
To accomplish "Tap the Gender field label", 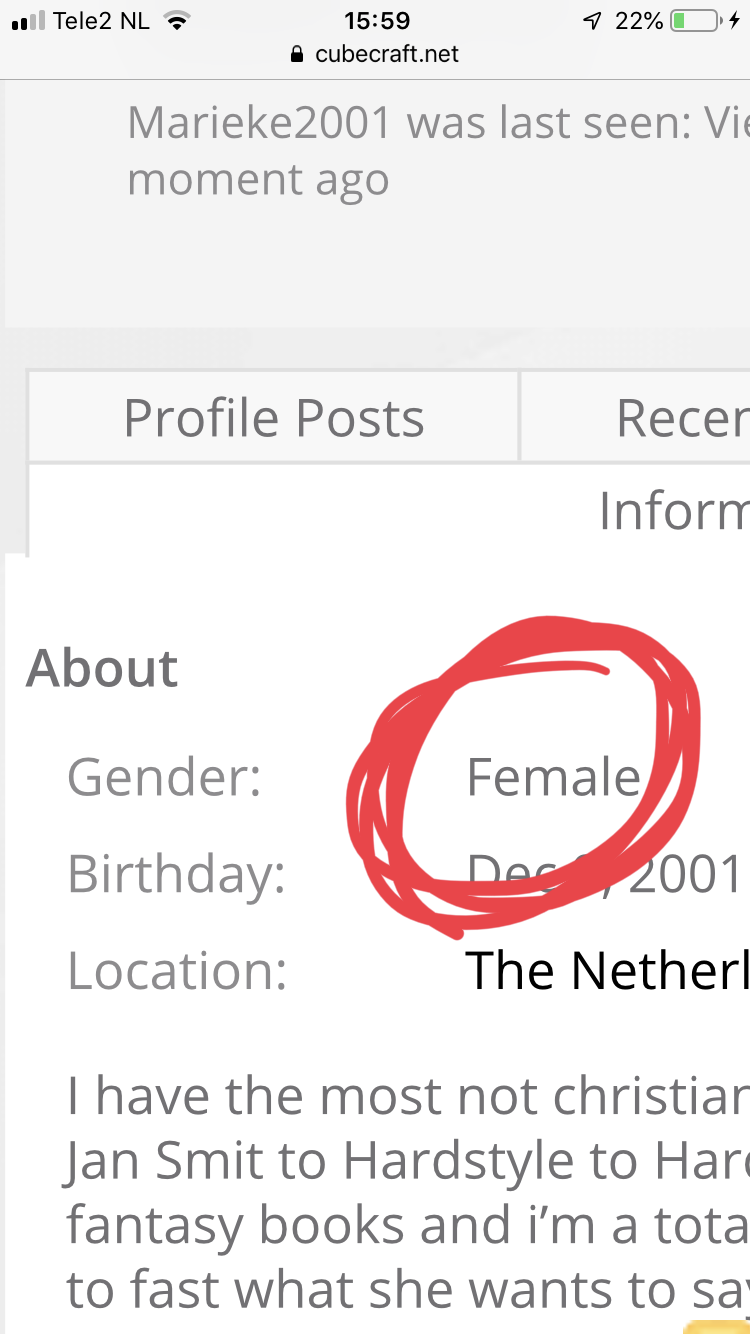I will click(164, 777).
